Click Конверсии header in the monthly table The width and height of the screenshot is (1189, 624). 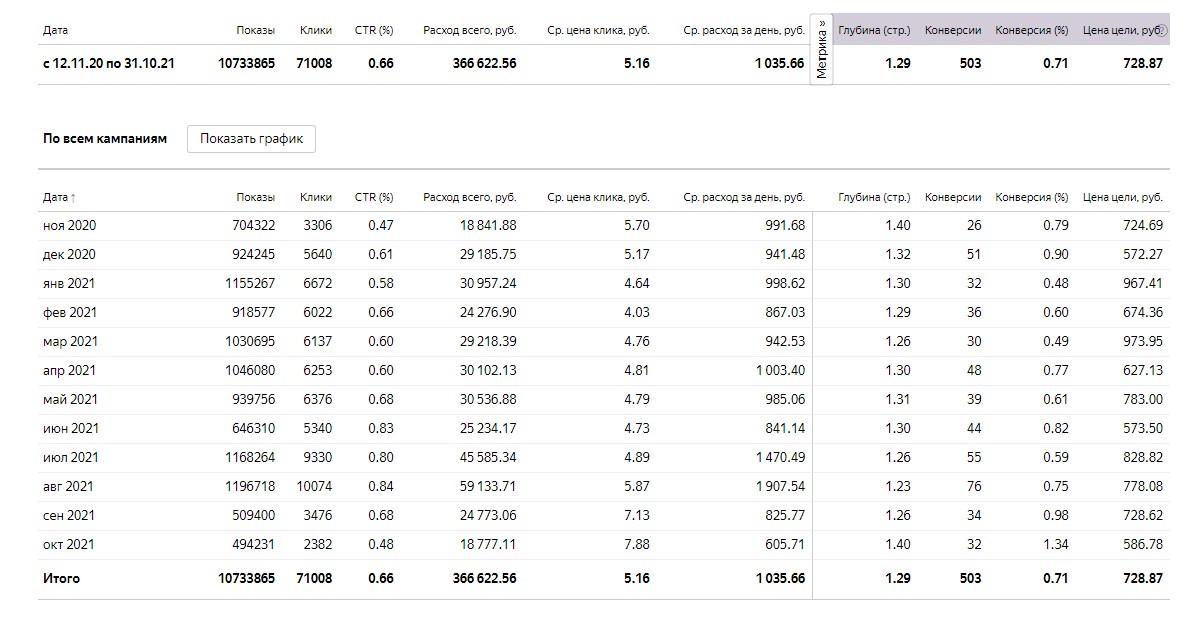(x=953, y=198)
